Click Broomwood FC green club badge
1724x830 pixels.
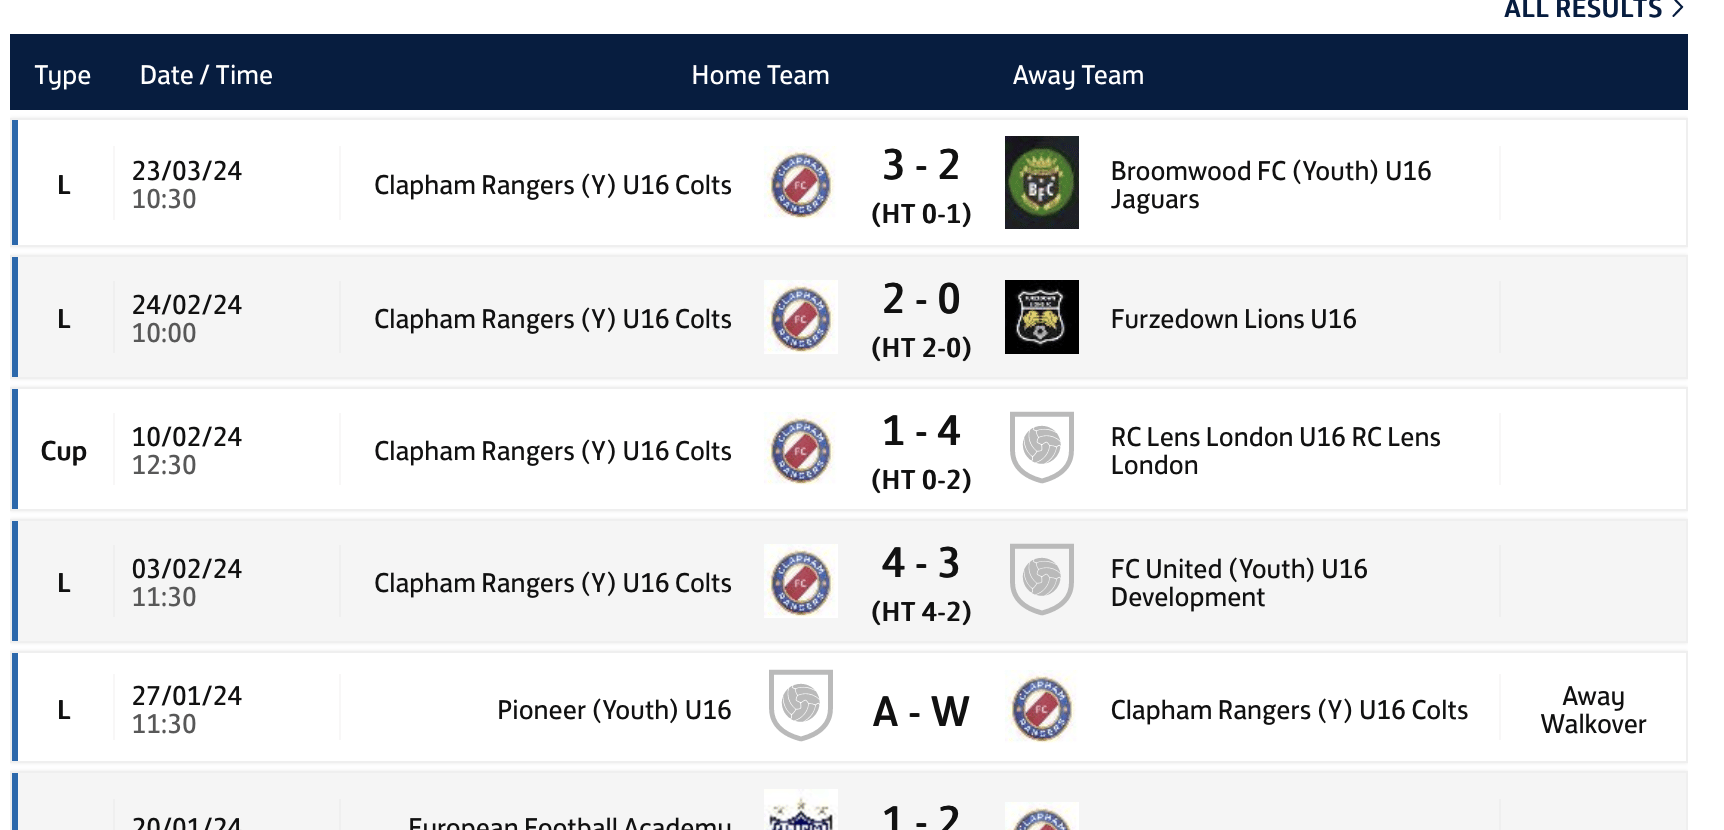point(1041,183)
